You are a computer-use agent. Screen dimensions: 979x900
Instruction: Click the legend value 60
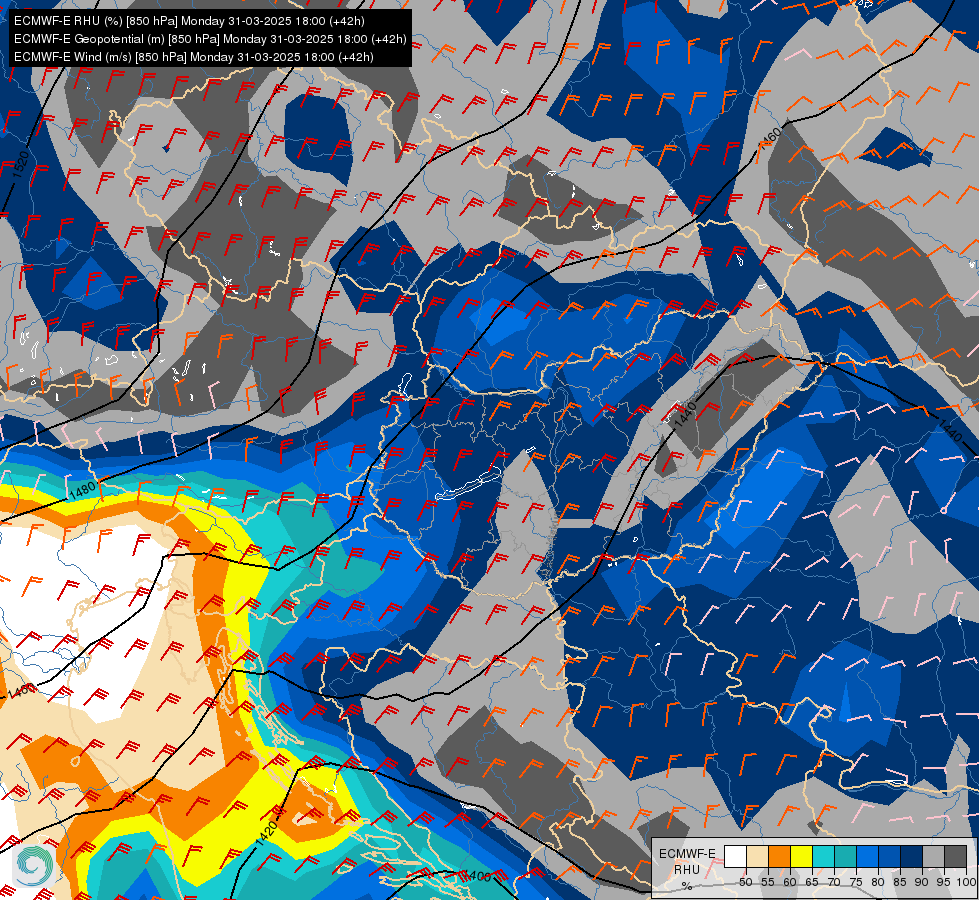point(790,882)
